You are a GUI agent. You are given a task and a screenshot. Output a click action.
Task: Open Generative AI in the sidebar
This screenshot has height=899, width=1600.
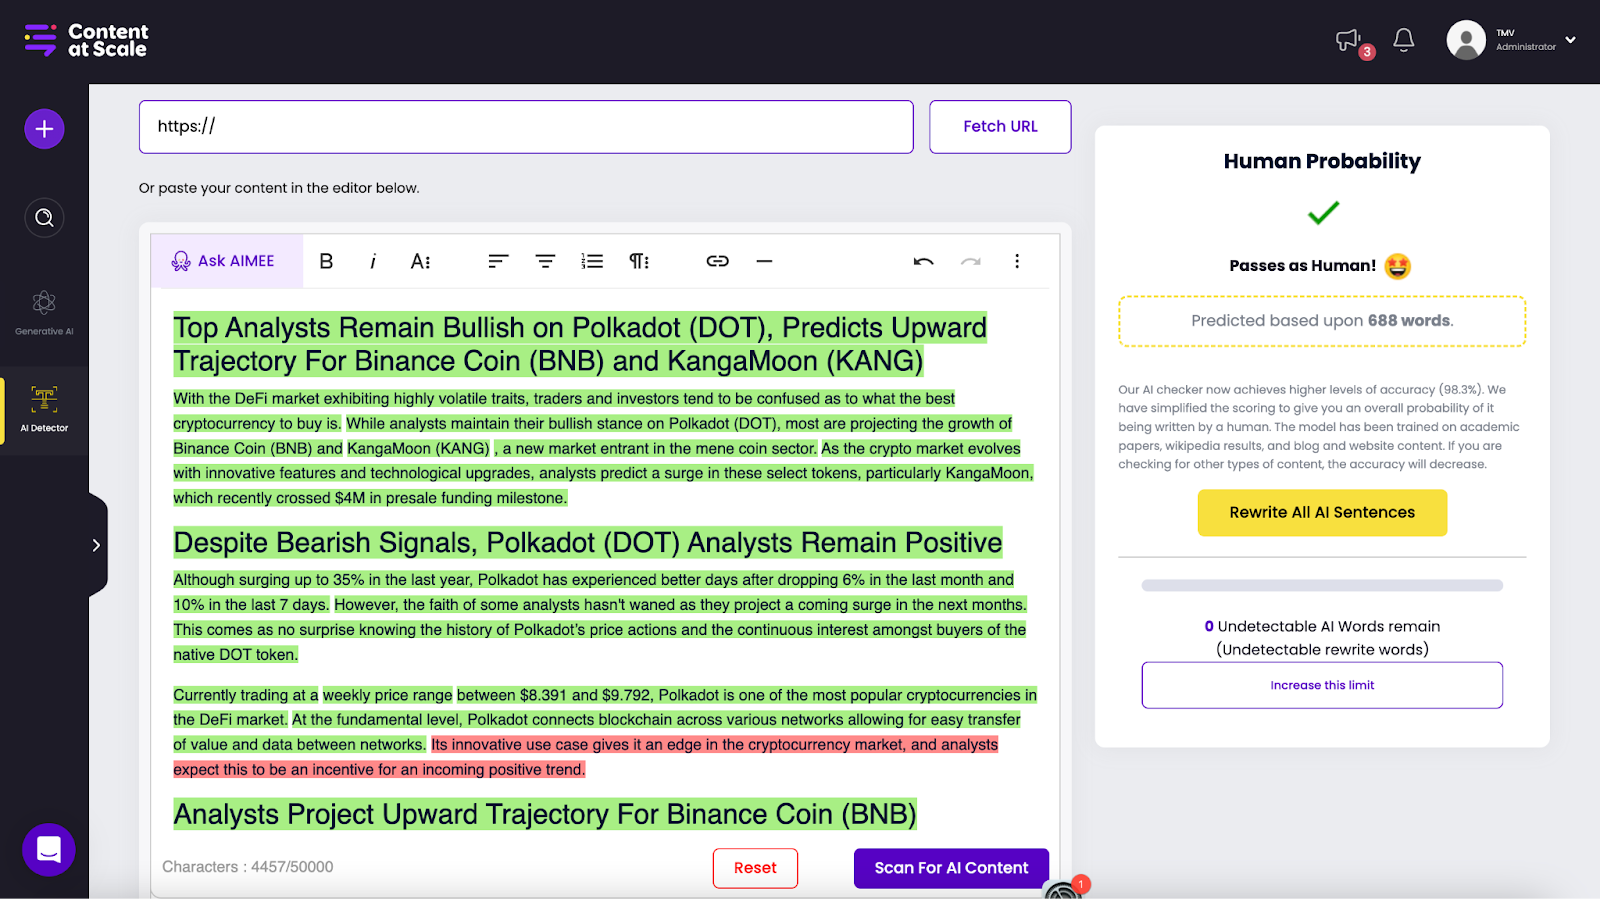pos(44,312)
